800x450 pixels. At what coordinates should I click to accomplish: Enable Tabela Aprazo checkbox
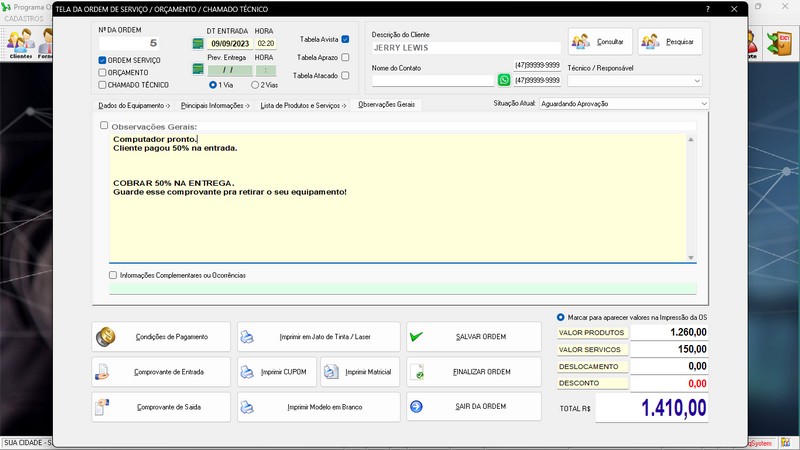click(x=345, y=57)
